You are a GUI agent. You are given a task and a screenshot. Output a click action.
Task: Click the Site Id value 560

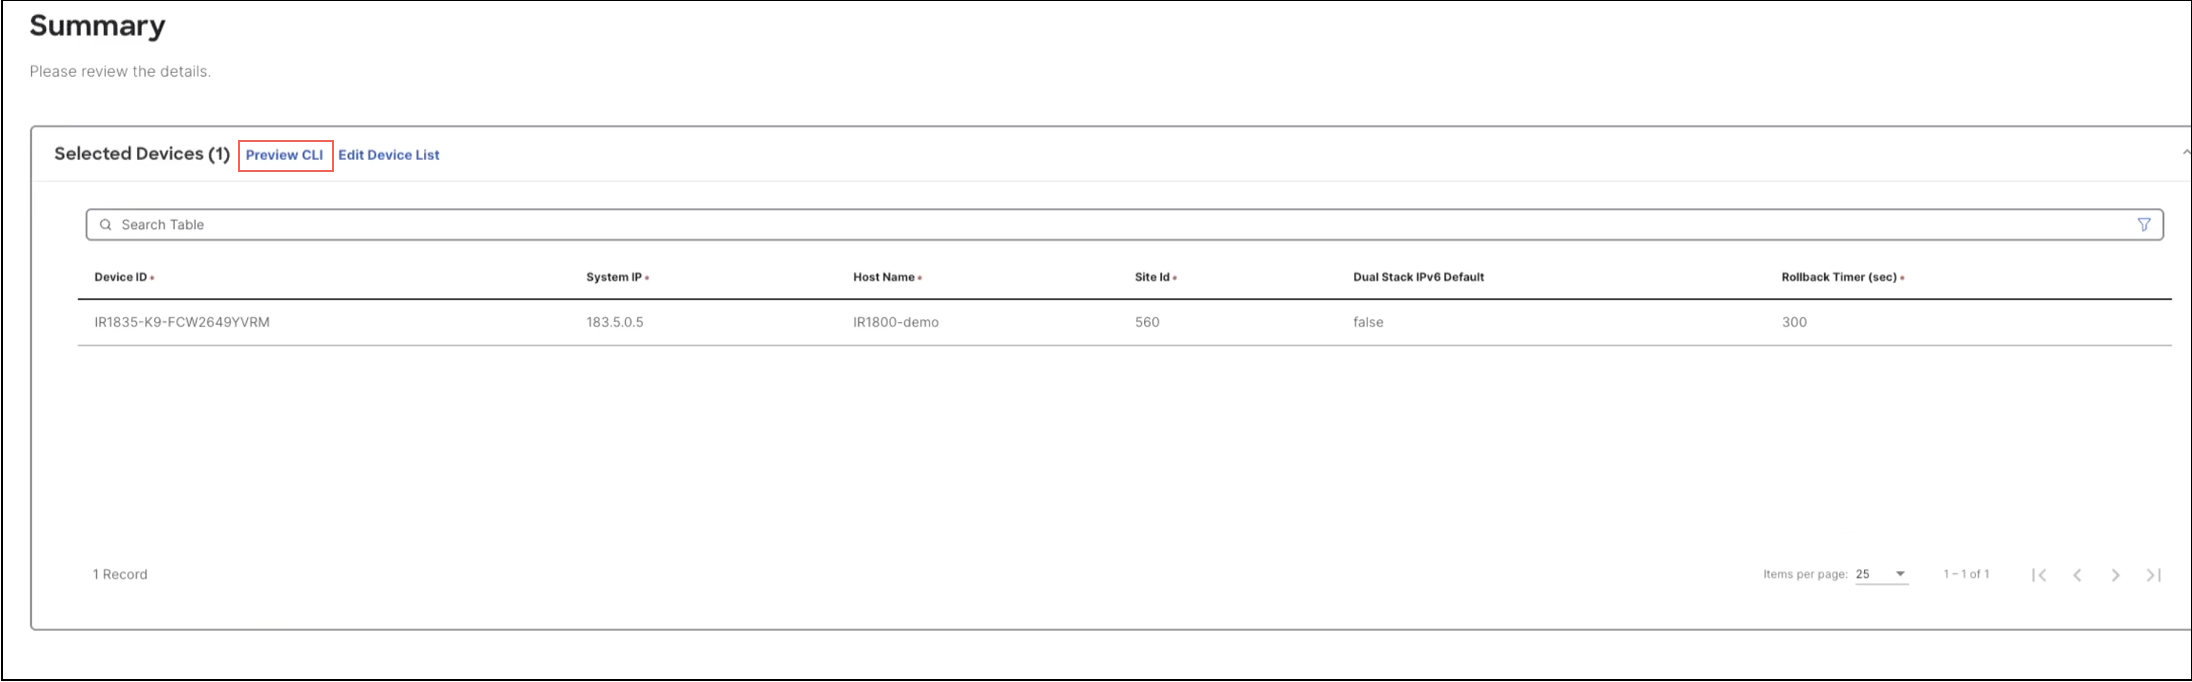pyautogui.click(x=1147, y=322)
